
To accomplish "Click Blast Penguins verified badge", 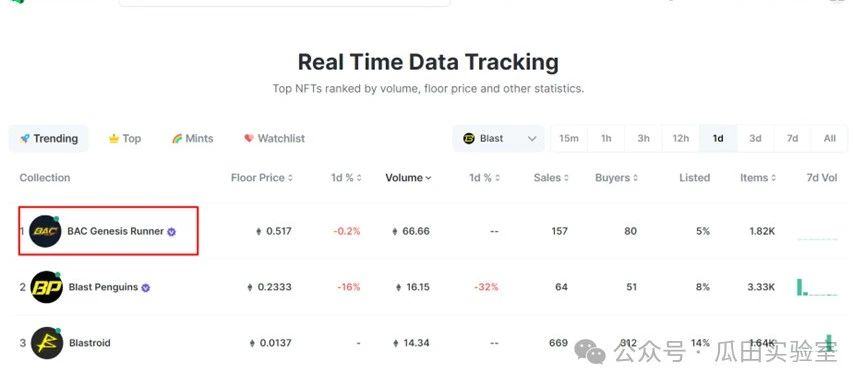I will pyautogui.click(x=146, y=287).
